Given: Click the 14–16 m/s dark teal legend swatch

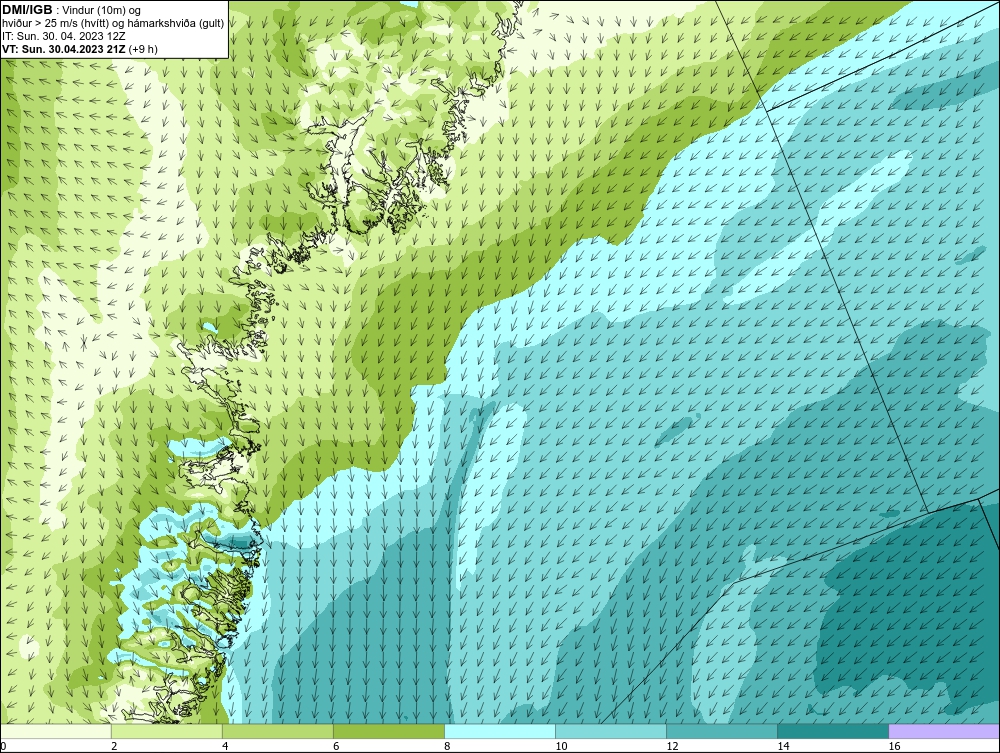Looking at the screenshot, I should (832, 731).
